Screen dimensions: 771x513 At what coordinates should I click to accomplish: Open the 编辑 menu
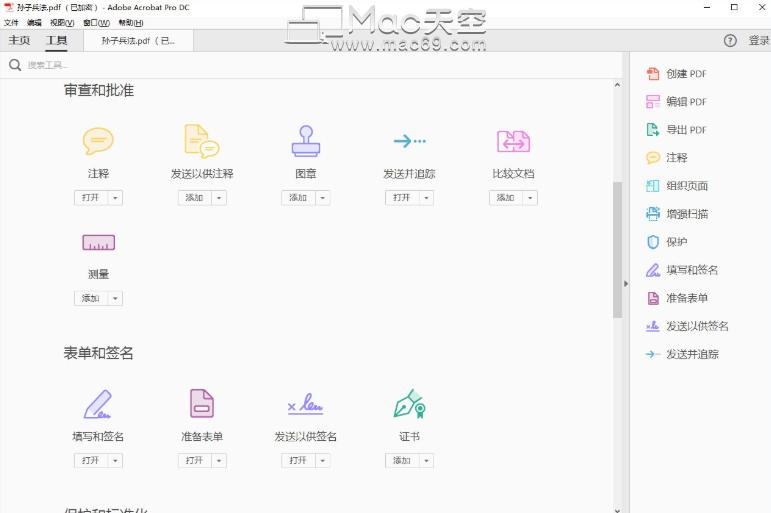pos(34,23)
